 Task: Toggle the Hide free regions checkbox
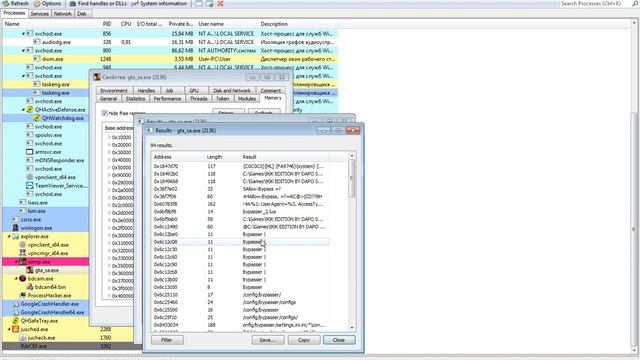[x=104, y=113]
